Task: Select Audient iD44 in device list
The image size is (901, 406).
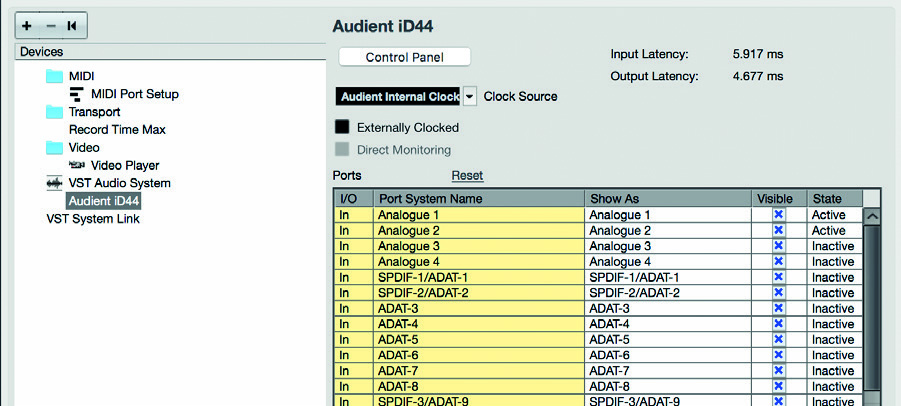Action: (x=103, y=201)
